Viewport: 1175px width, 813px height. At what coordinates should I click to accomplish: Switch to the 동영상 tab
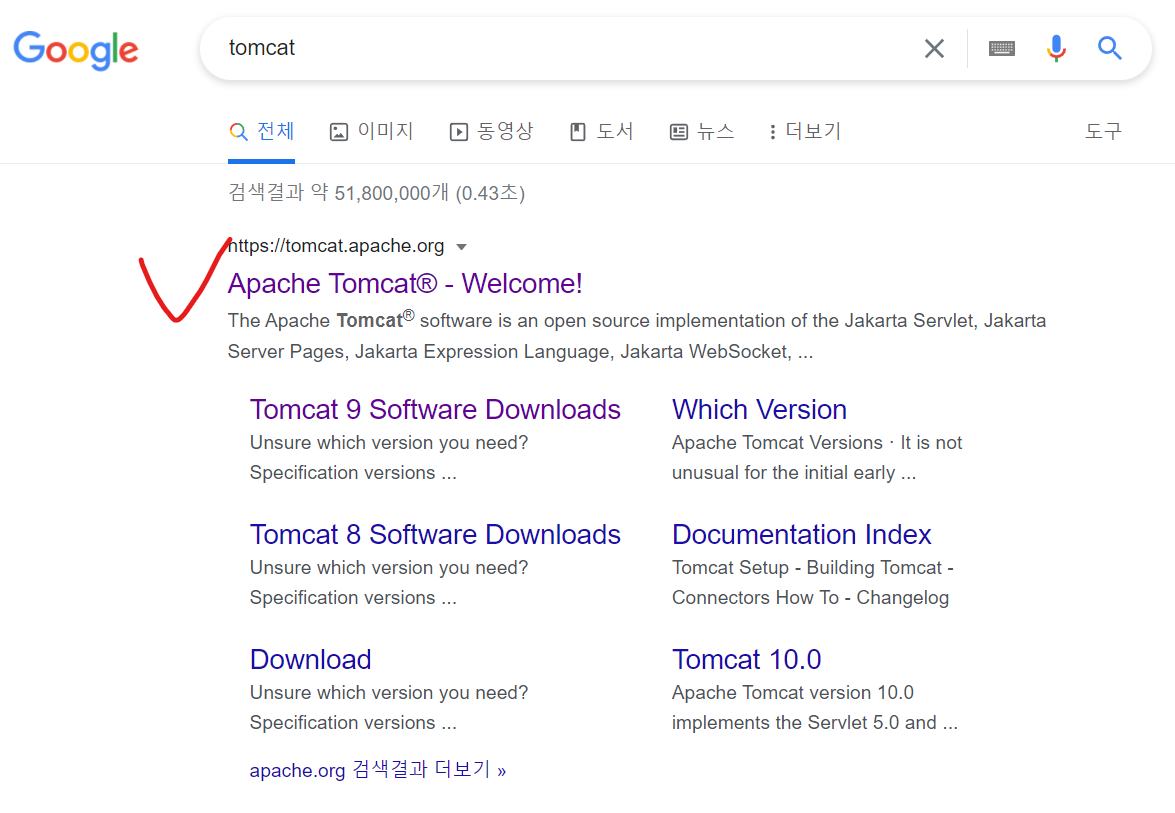coord(491,132)
